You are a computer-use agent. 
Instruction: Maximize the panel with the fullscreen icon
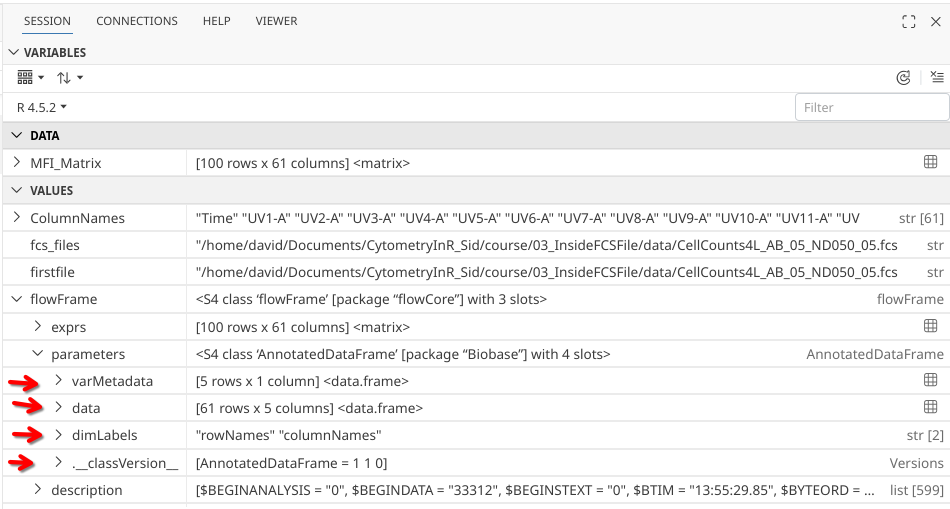[x=909, y=21]
